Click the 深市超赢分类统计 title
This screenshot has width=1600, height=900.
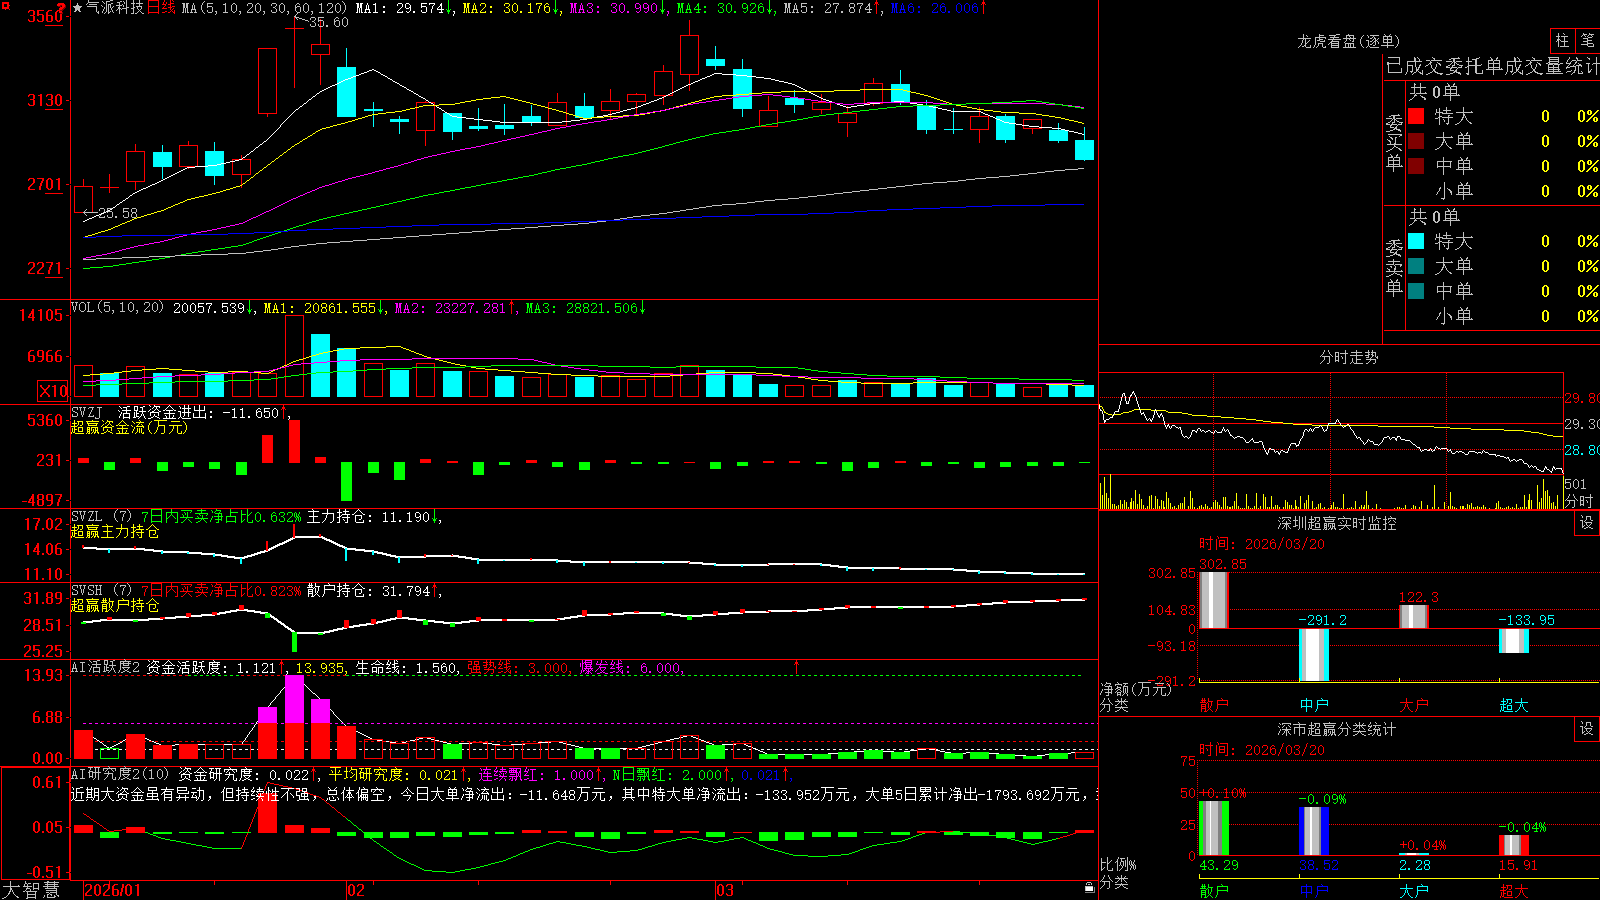(1337, 729)
